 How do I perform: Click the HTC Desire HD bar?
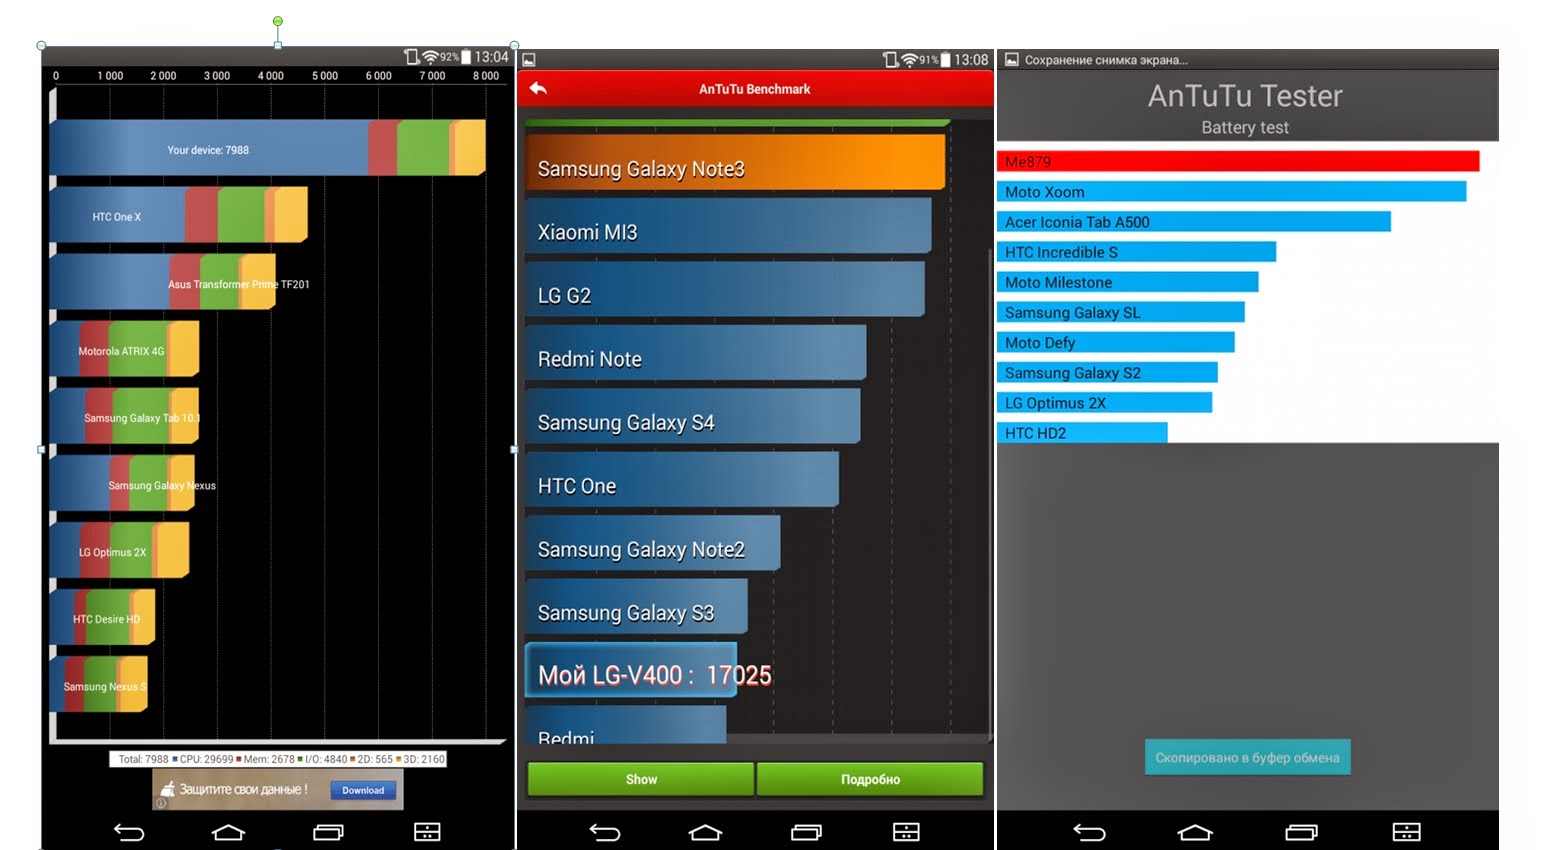coord(102,617)
